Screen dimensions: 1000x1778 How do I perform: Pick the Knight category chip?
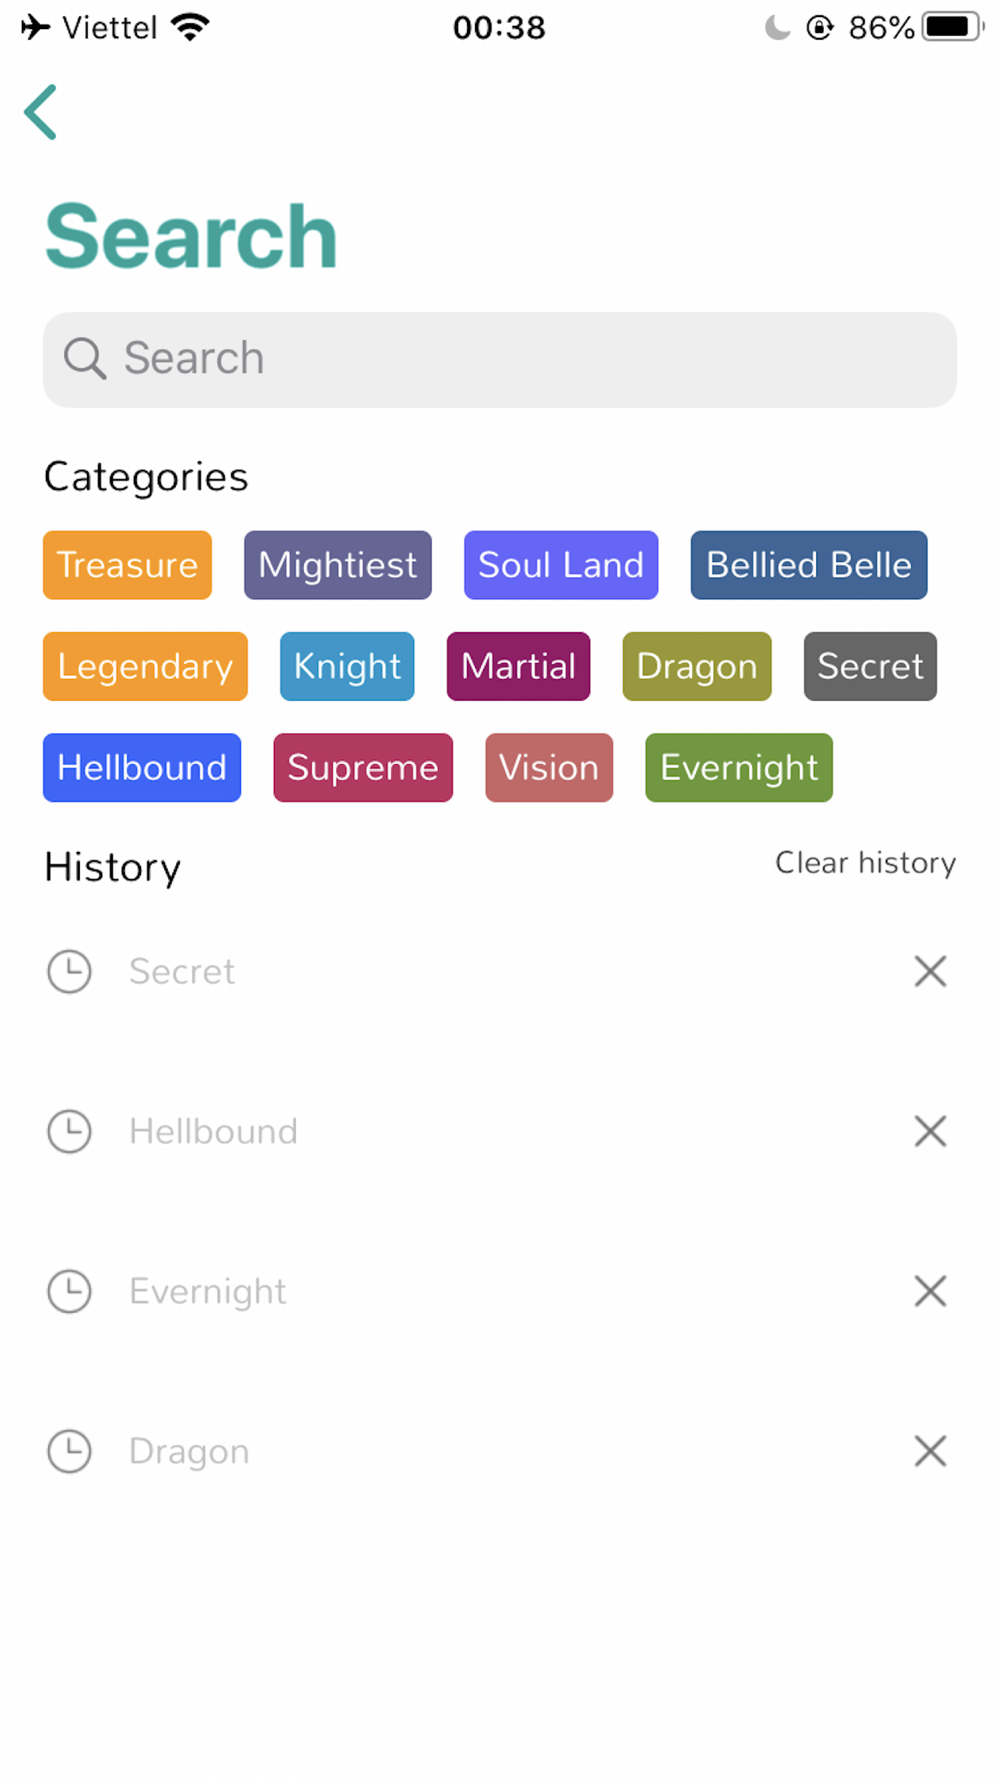(x=347, y=666)
